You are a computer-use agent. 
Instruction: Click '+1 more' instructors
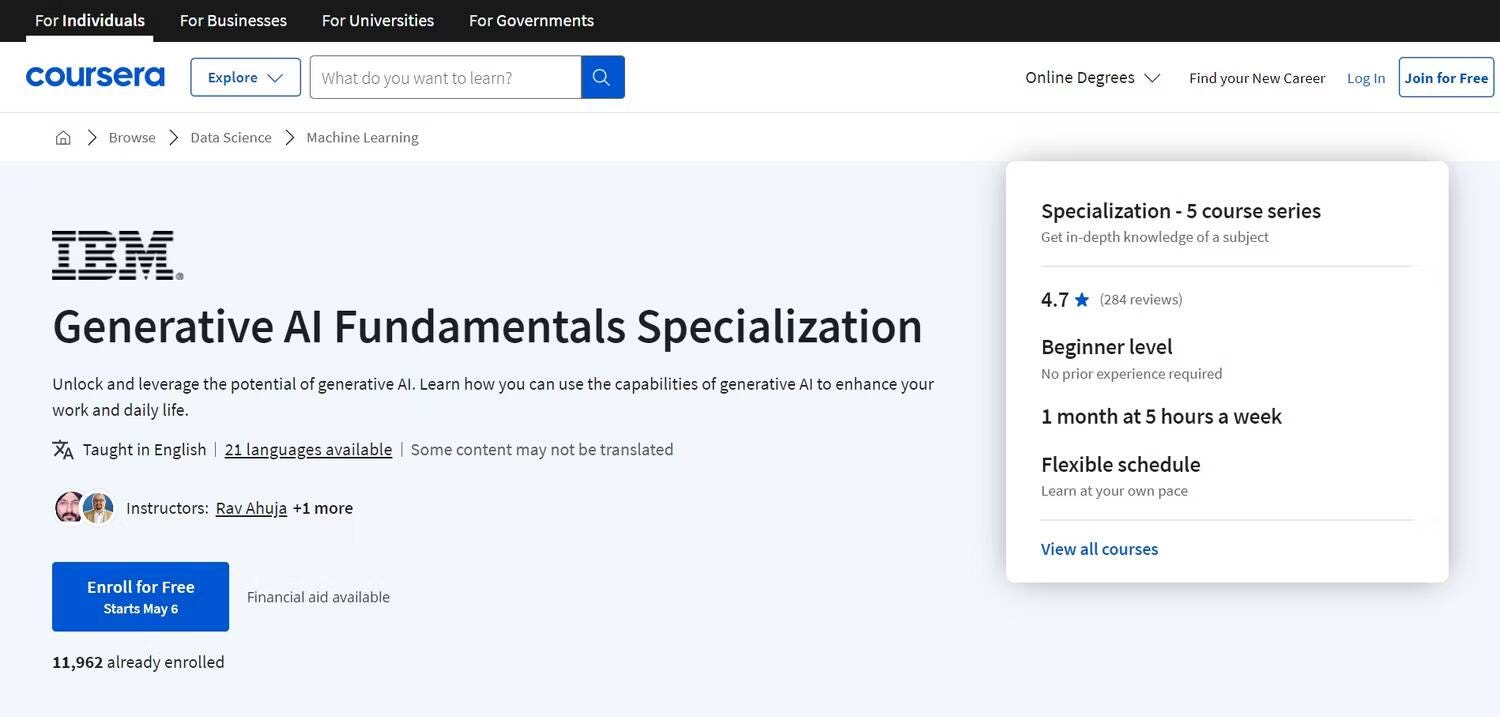pyautogui.click(x=323, y=508)
